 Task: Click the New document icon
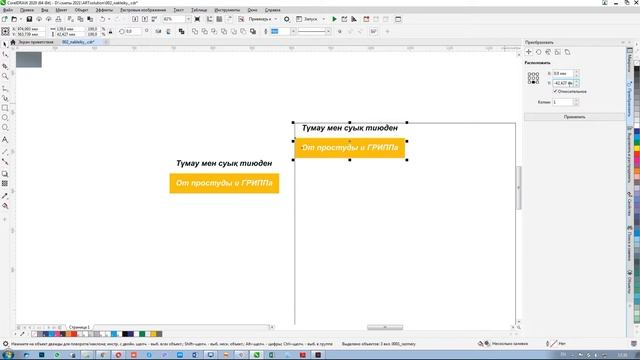[x=4, y=19]
